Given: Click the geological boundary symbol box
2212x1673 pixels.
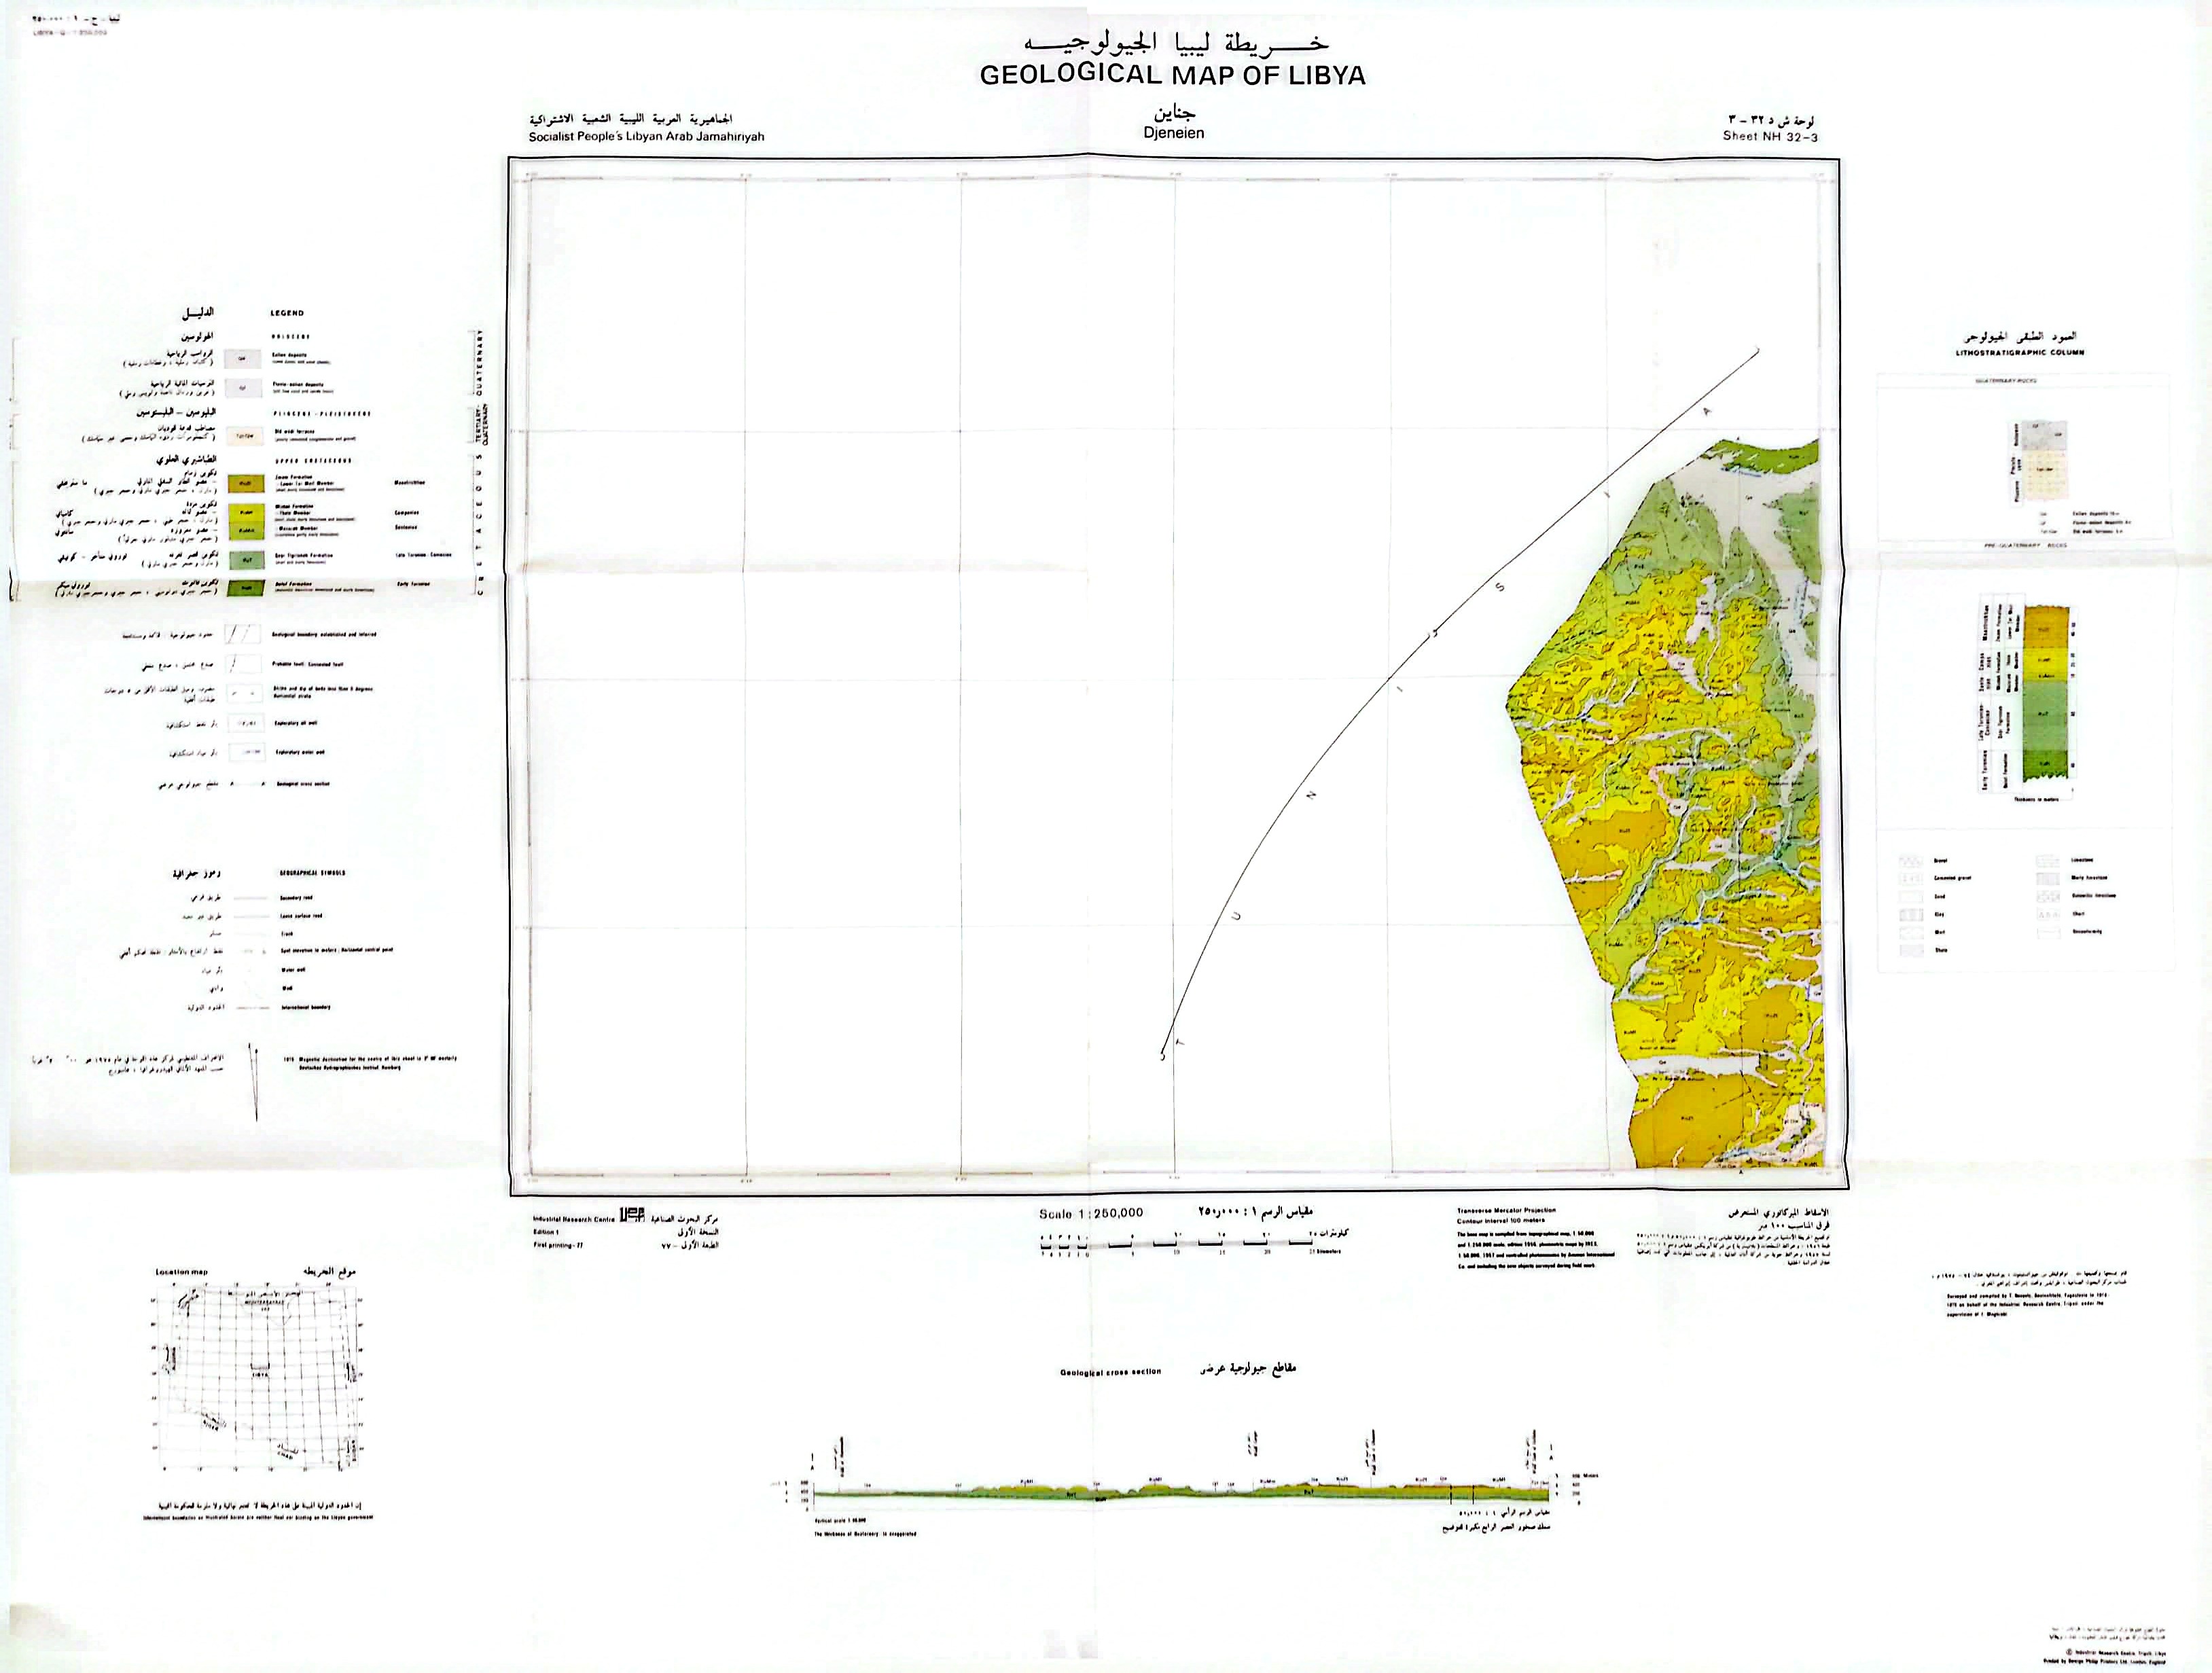Looking at the screenshot, I should [x=243, y=635].
